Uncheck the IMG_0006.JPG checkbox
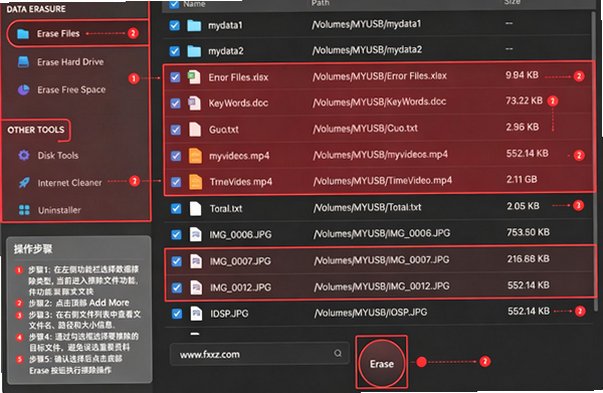The width and height of the screenshot is (603, 393). 176,235
